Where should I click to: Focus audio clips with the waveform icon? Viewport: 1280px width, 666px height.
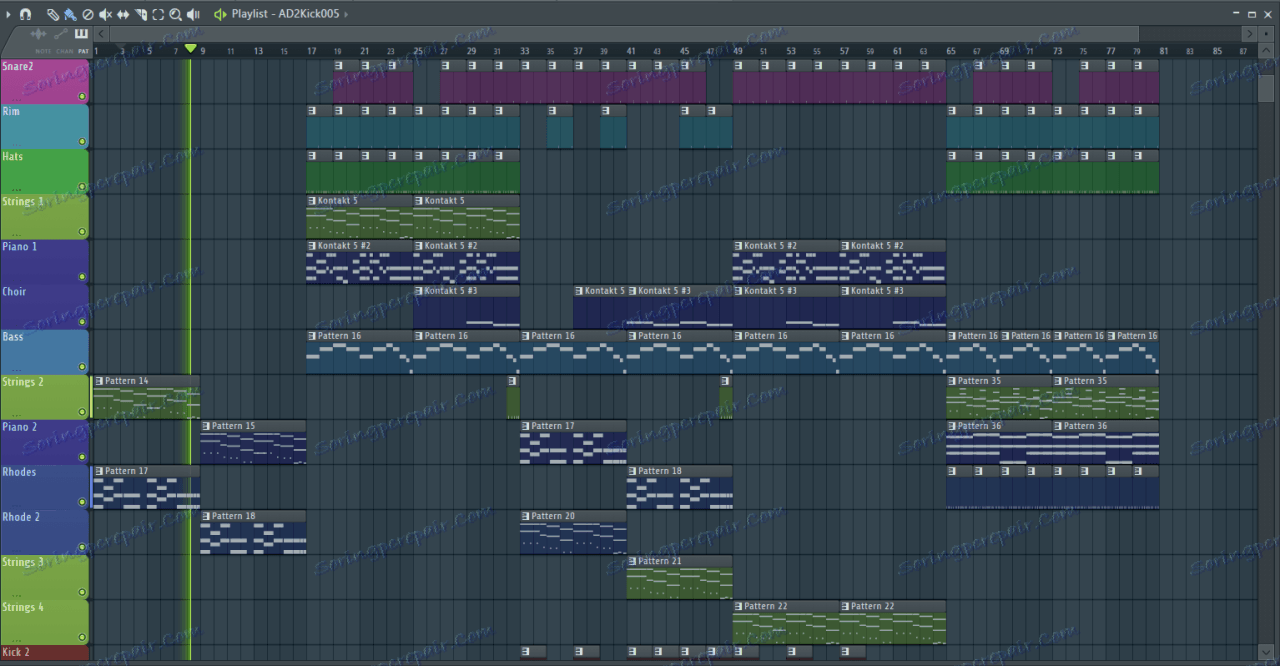click(x=38, y=34)
